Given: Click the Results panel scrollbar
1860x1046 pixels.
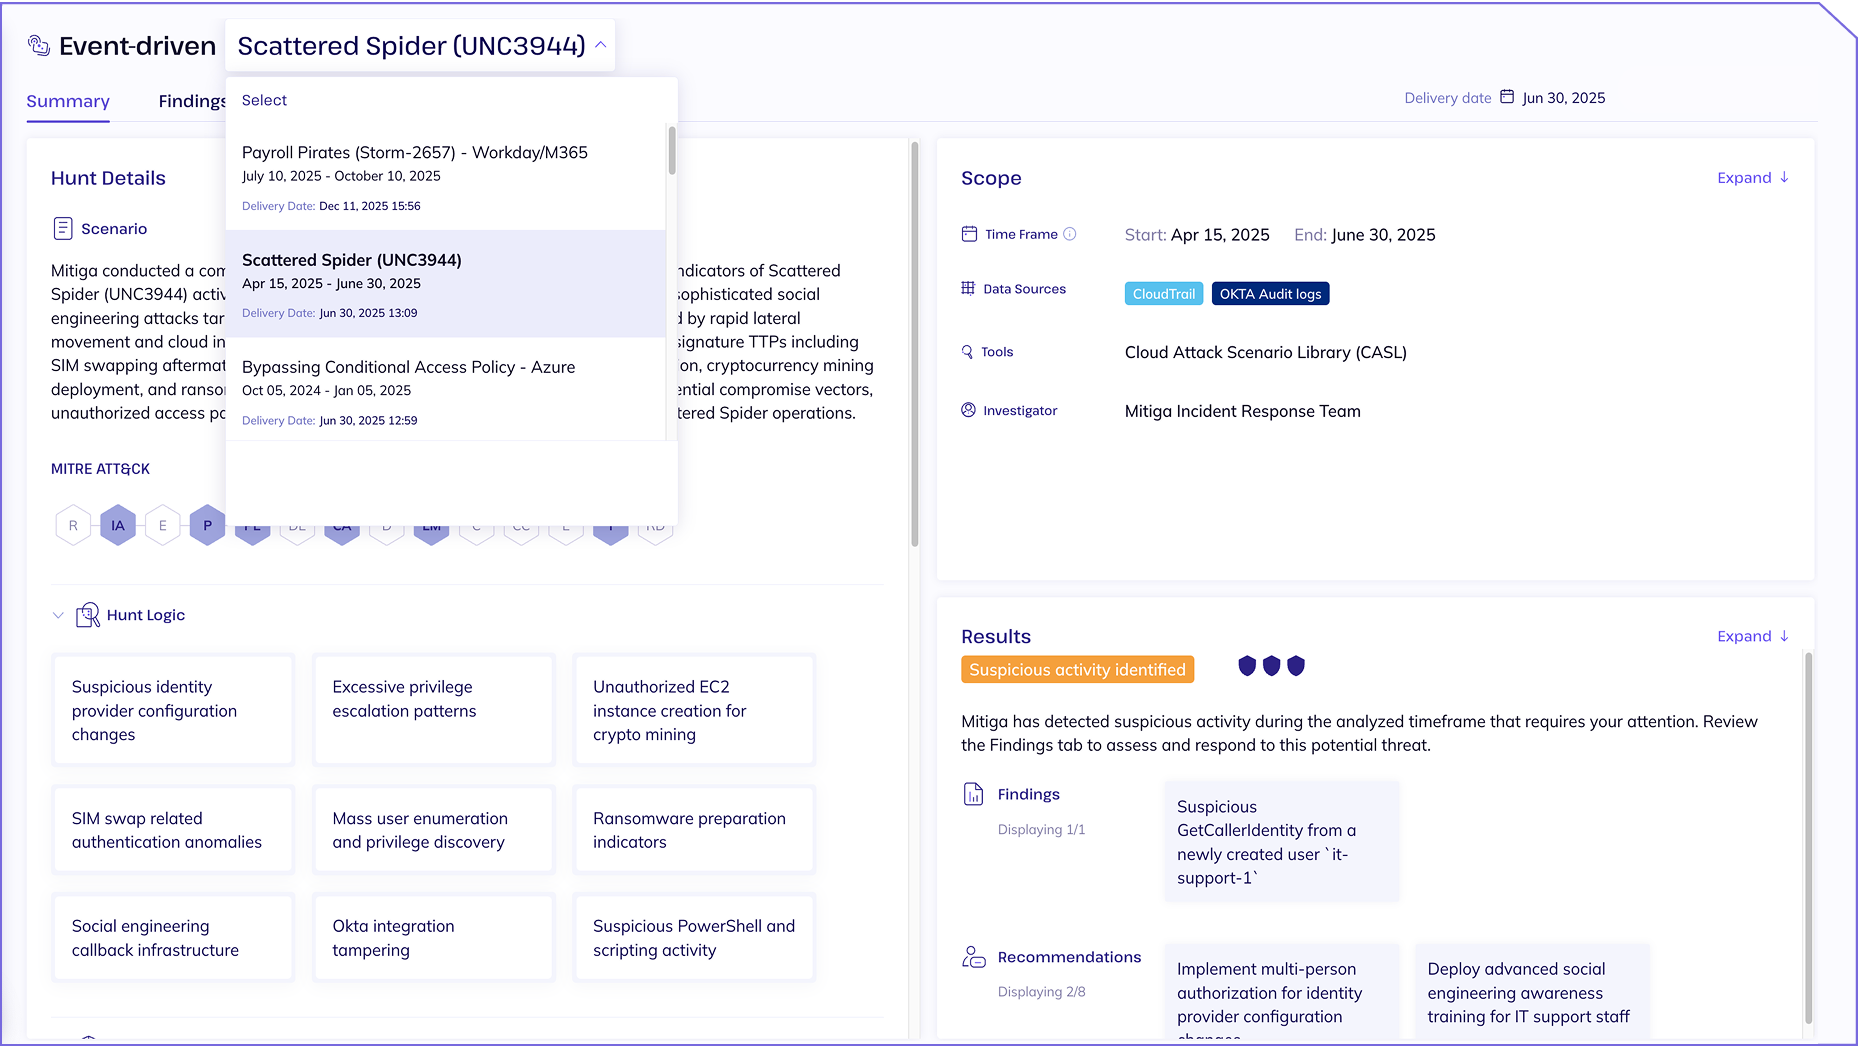Looking at the screenshot, I should [x=1808, y=838].
